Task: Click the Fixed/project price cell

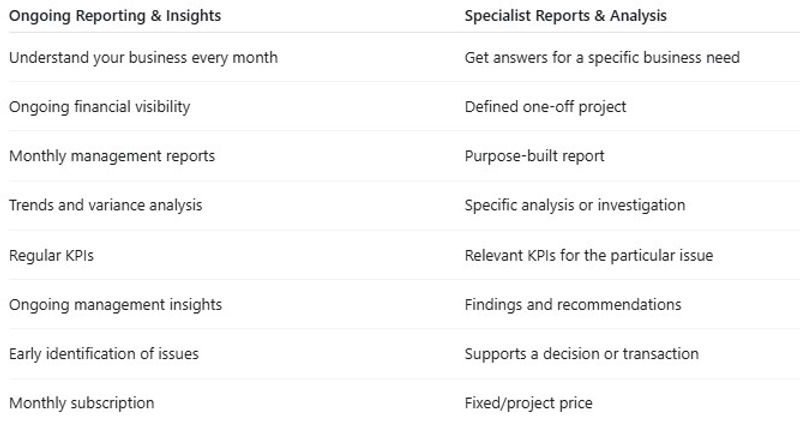Action: click(529, 403)
